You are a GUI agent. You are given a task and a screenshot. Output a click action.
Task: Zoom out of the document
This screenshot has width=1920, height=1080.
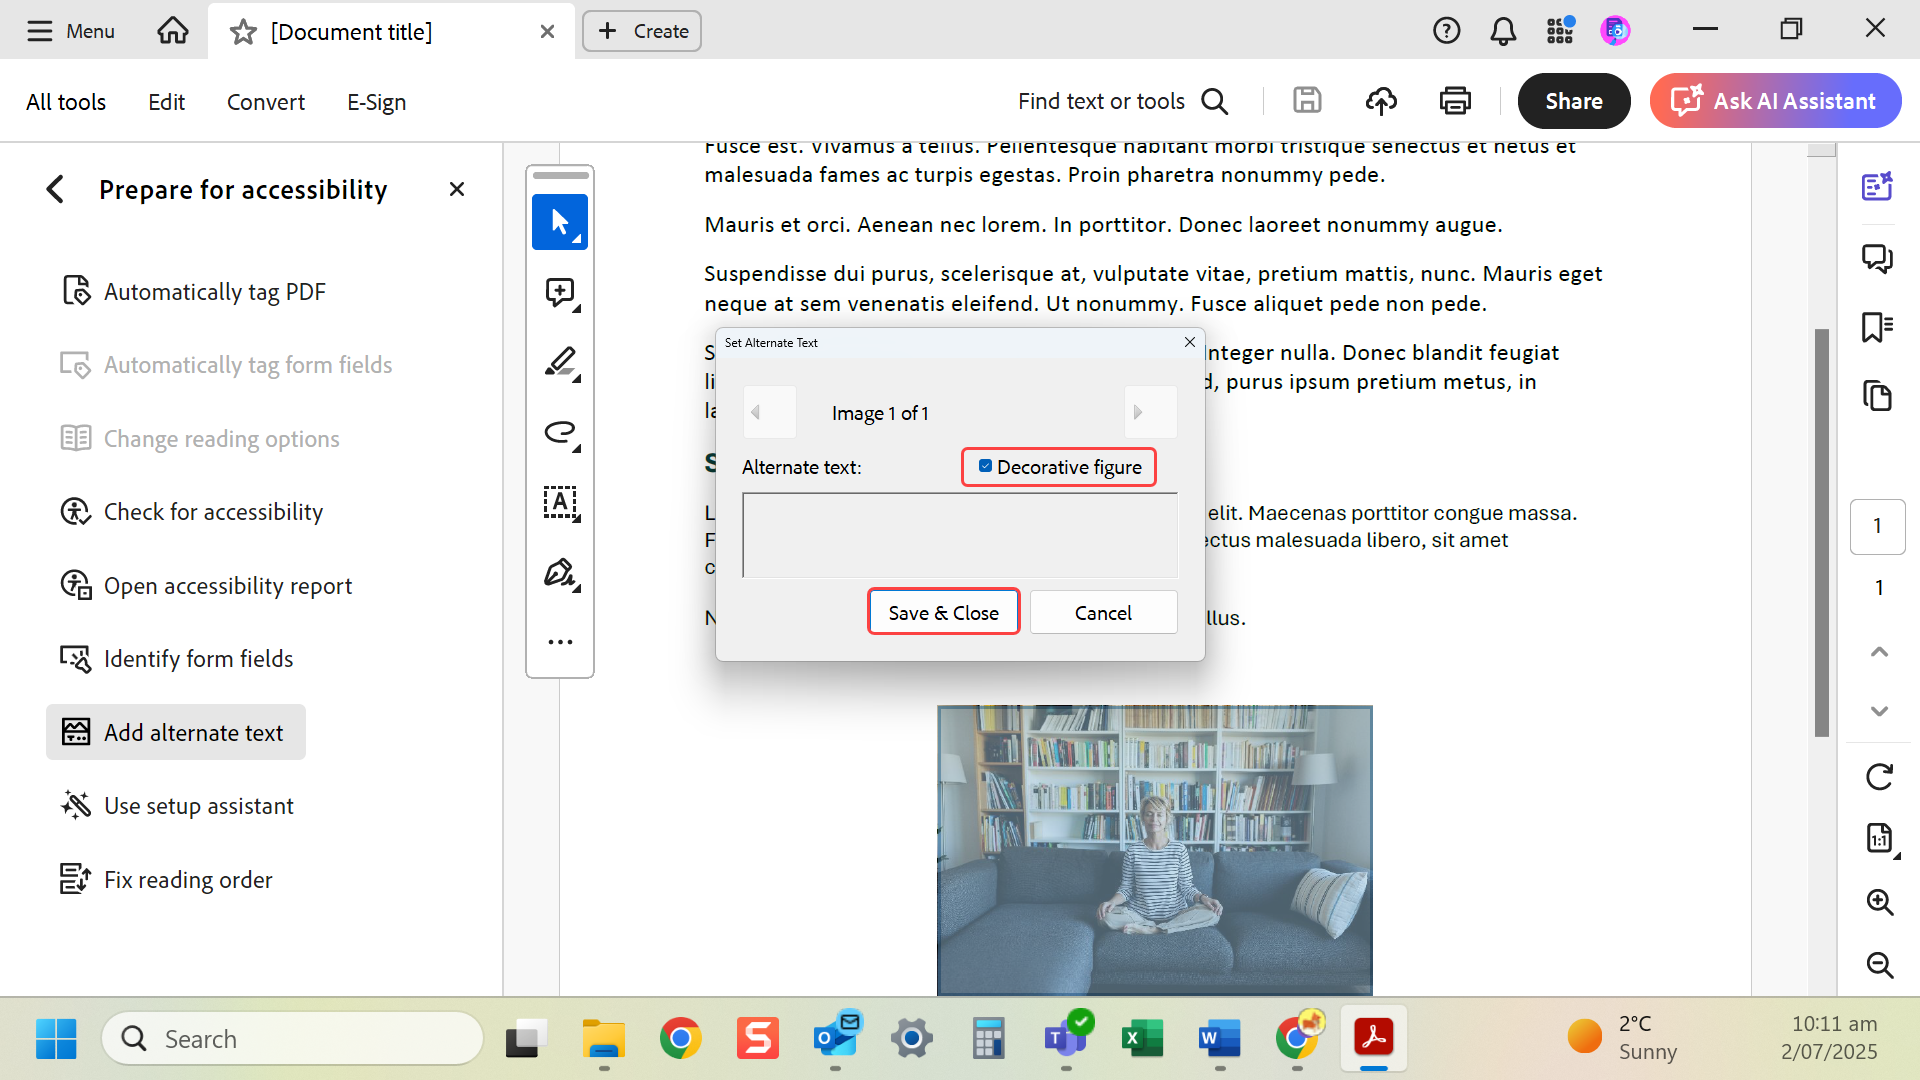1880,965
